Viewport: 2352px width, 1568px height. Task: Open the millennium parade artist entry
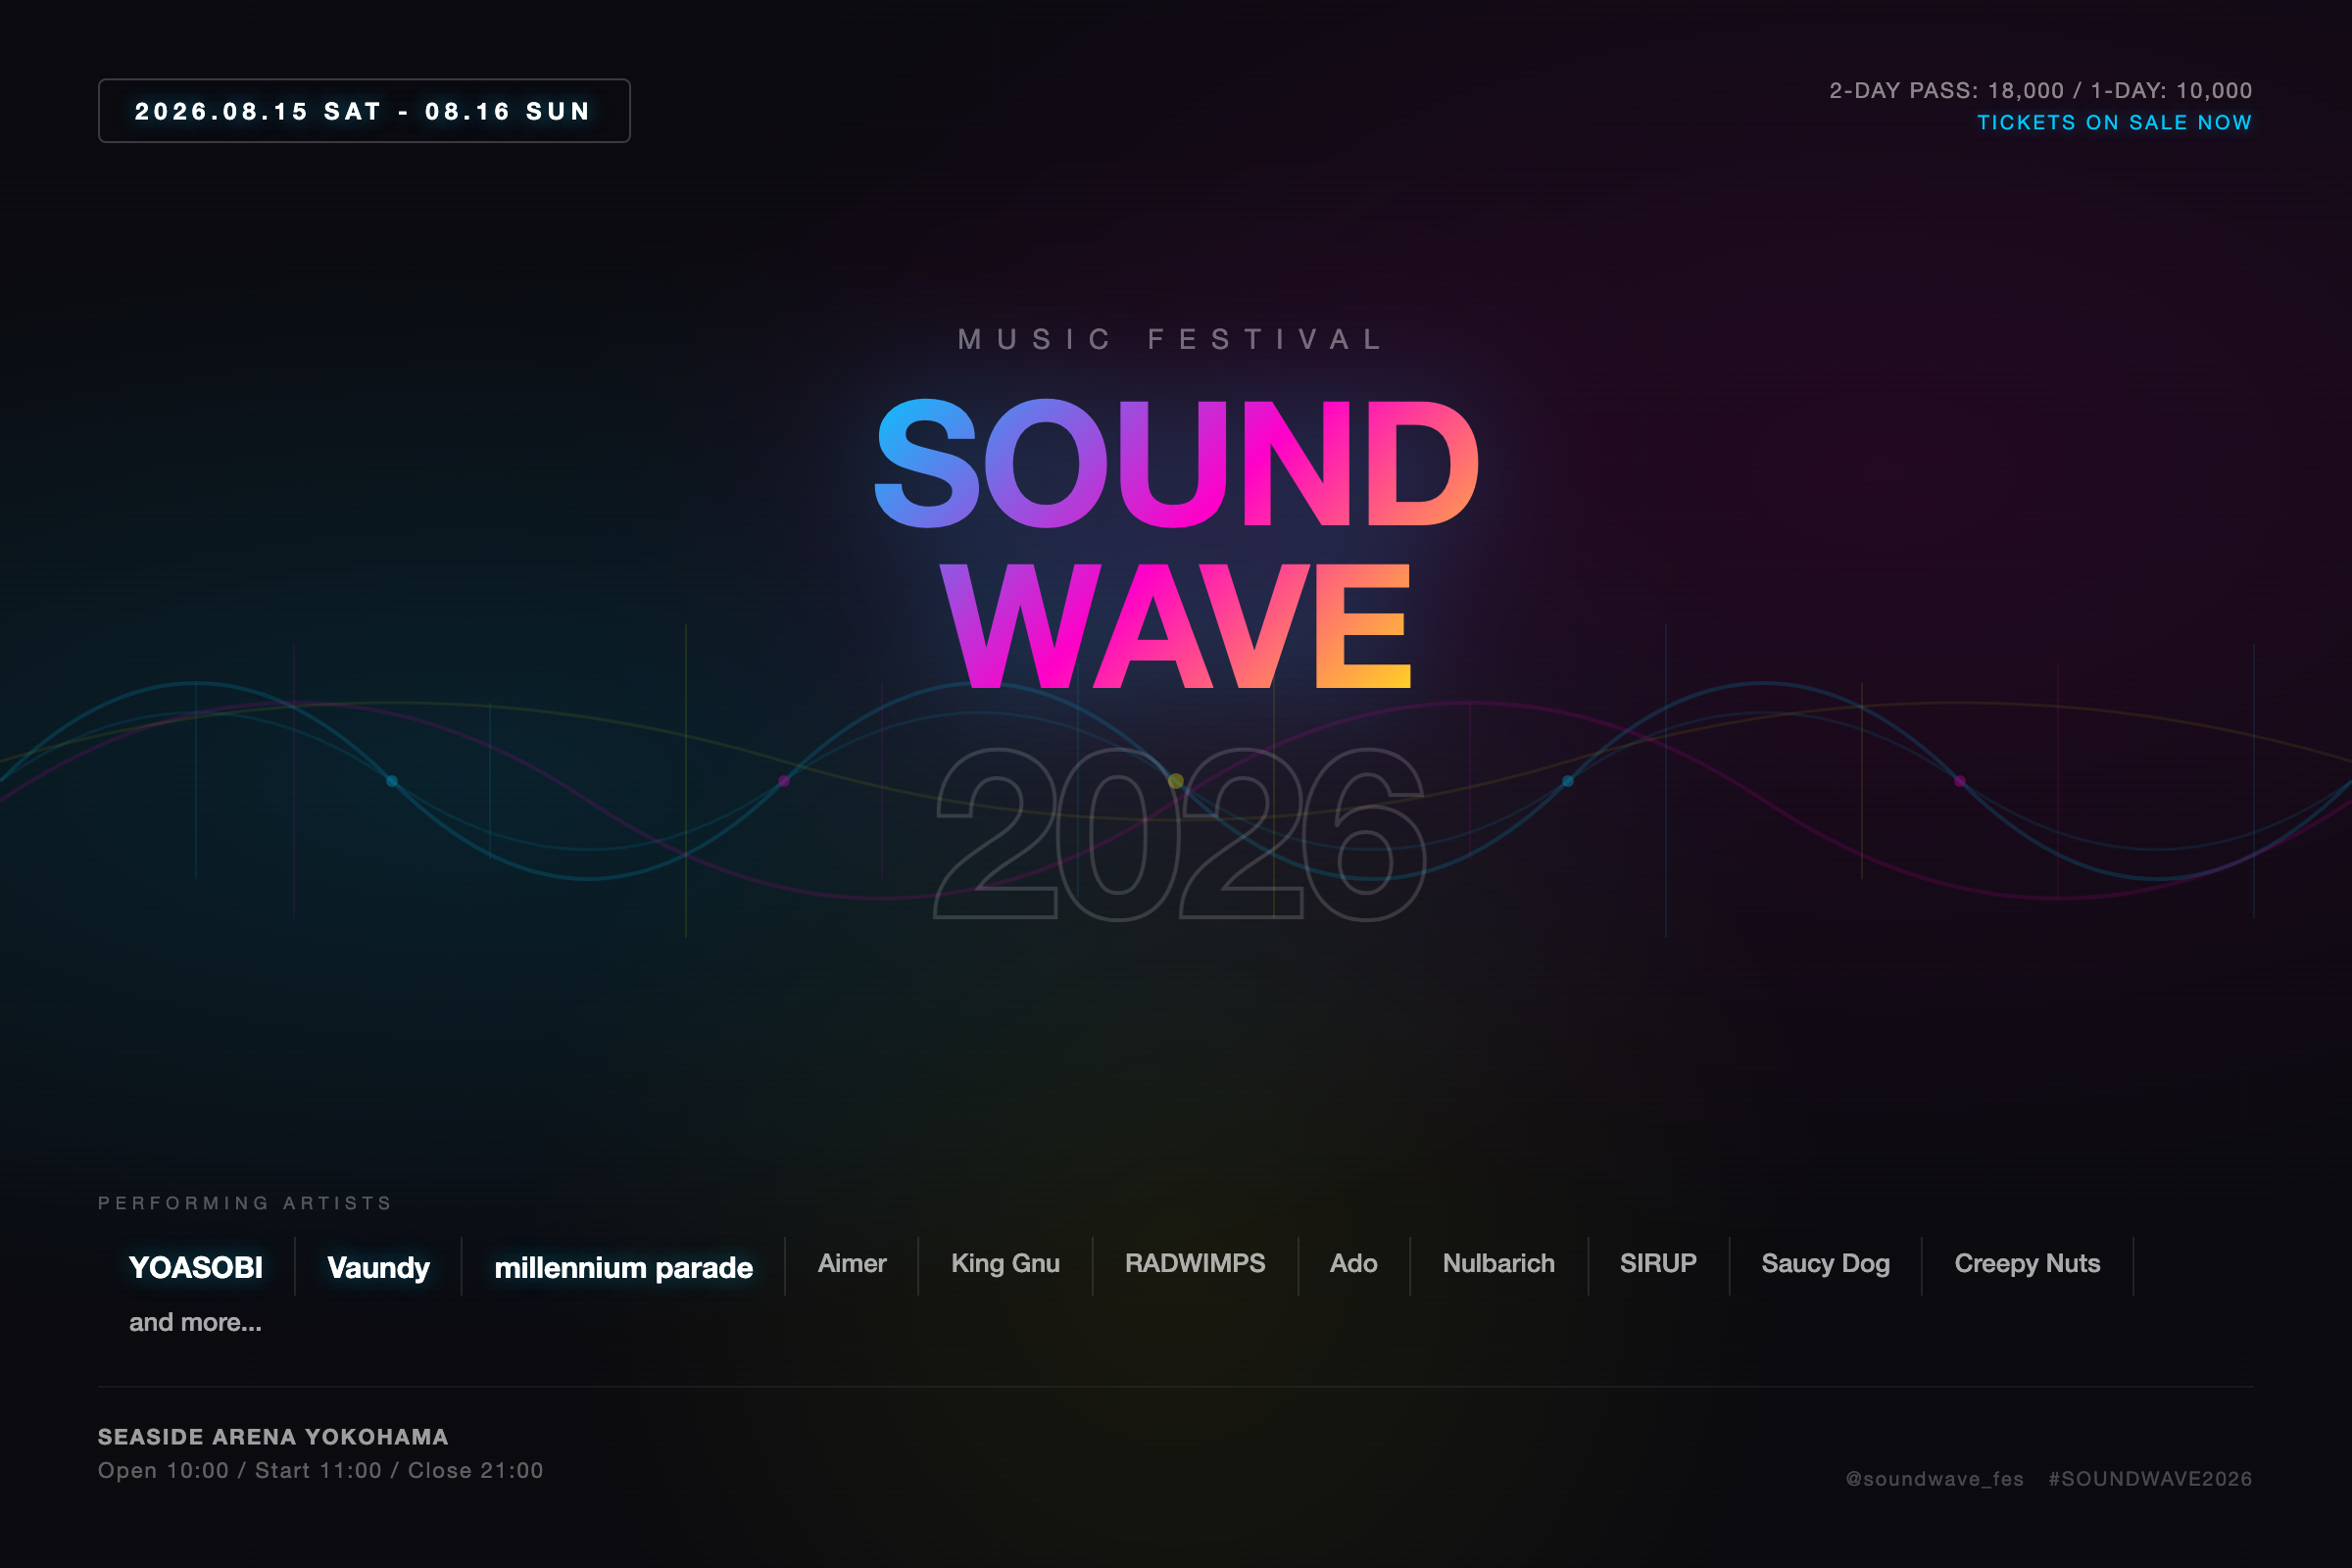(x=623, y=1267)
